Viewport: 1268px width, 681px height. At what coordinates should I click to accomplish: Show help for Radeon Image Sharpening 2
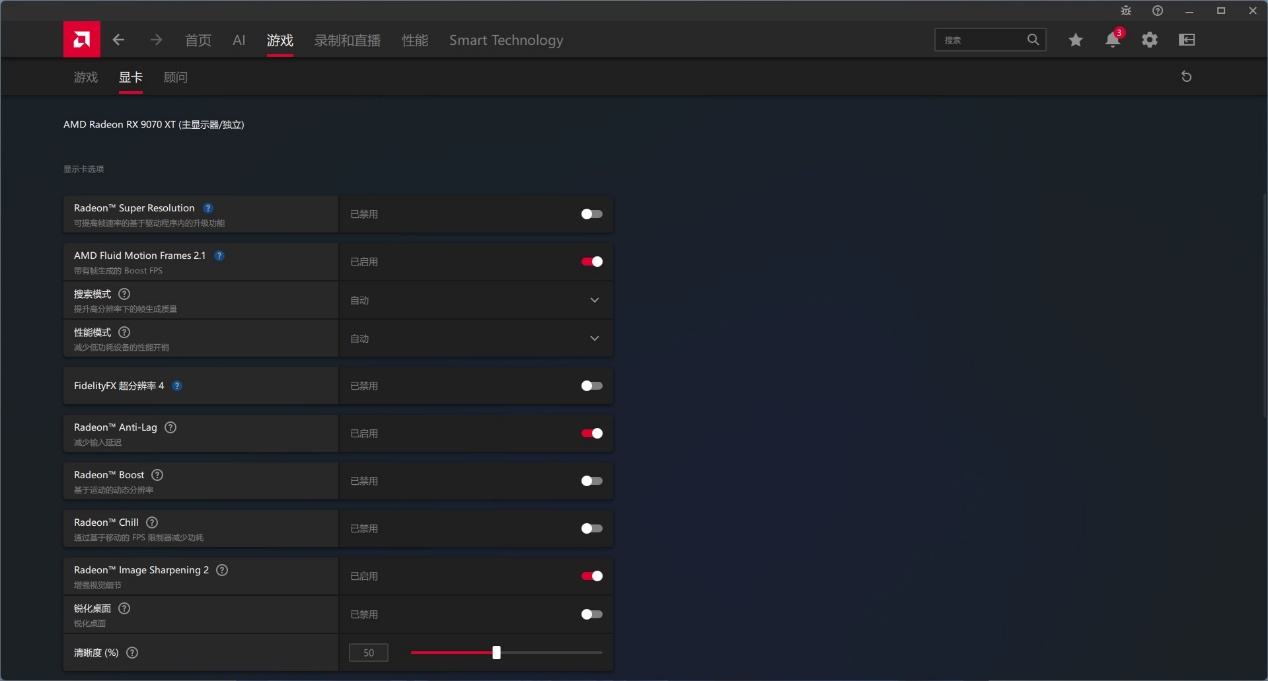(222, 570)
